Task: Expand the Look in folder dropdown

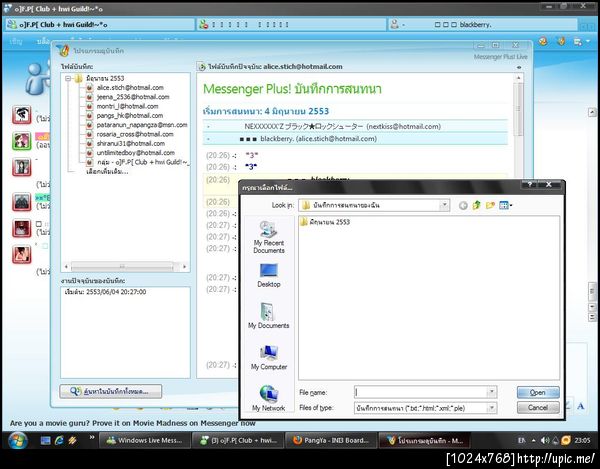Action: pyautogui.click(x=444, y=205)
